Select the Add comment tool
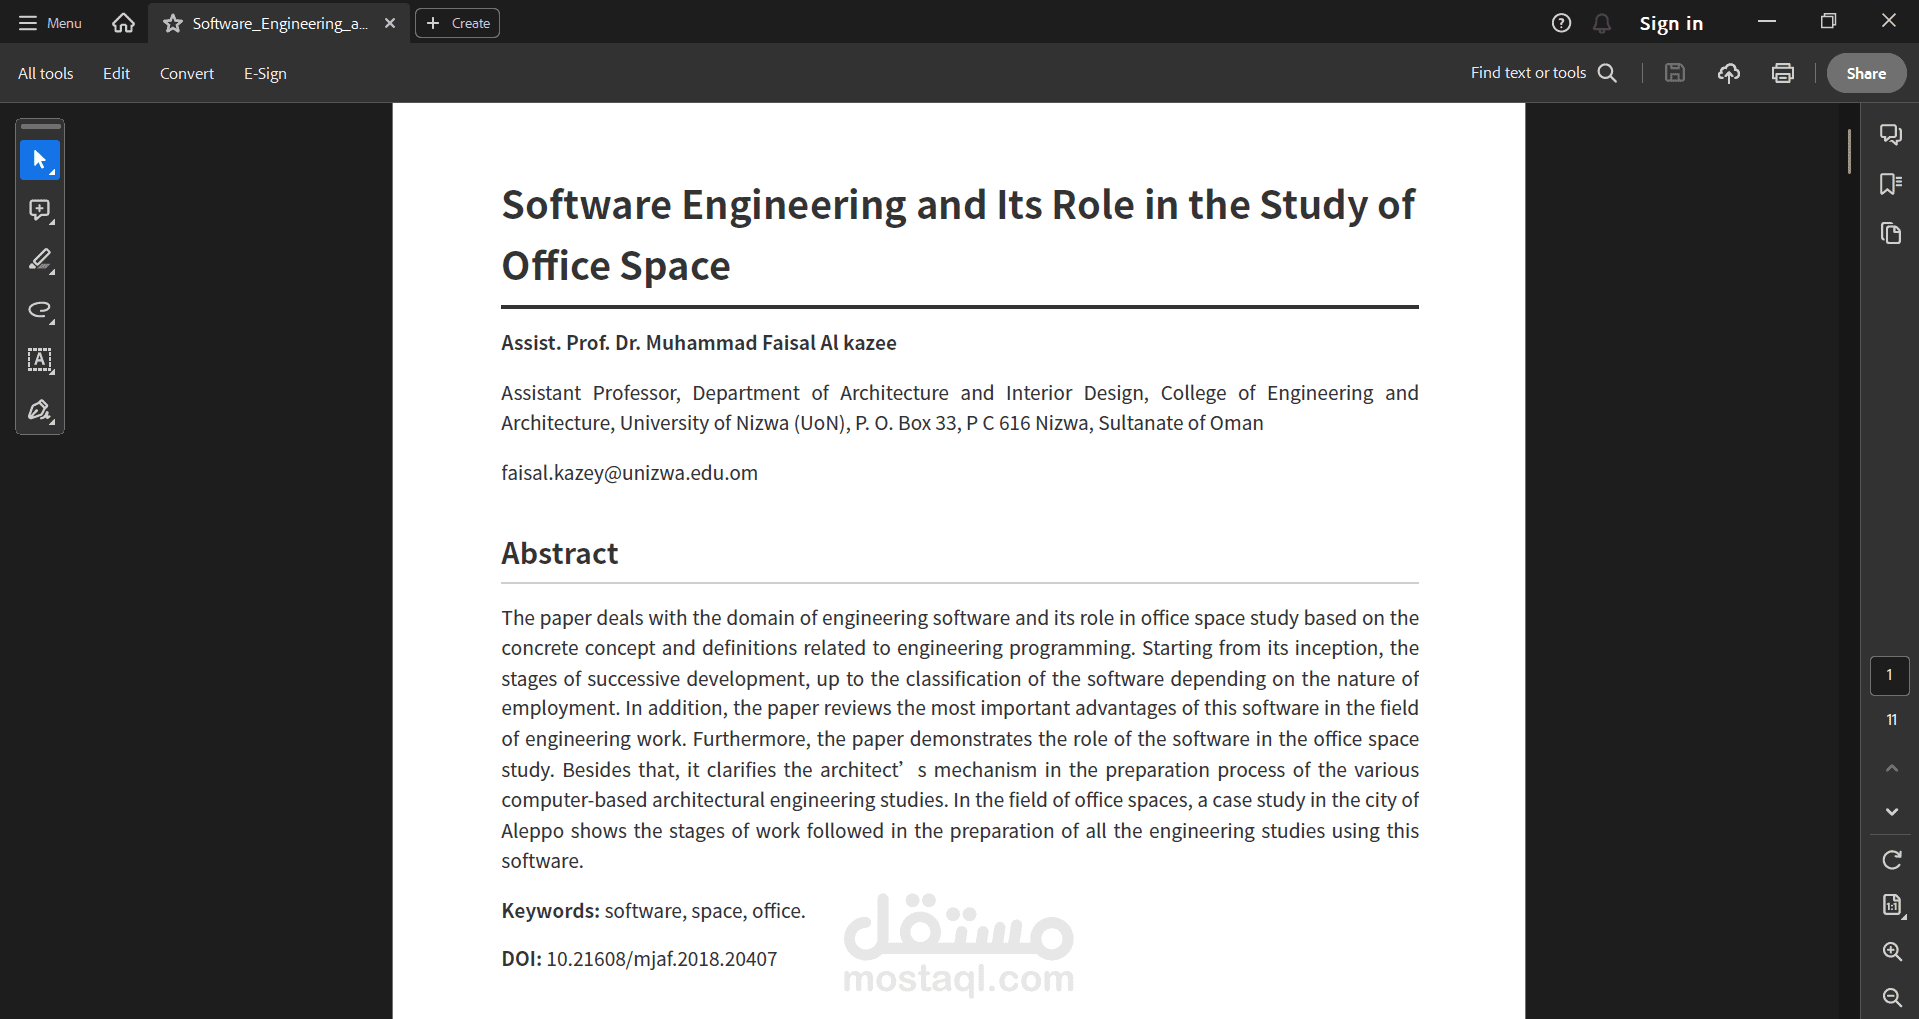 (40, 210)
